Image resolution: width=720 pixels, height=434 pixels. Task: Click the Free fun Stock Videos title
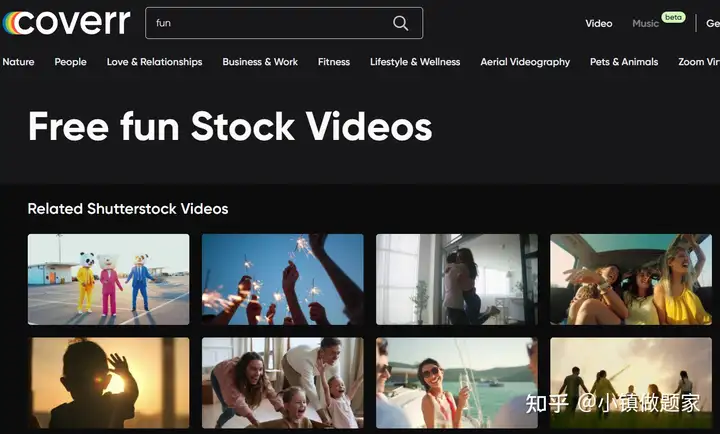[x=230, y=126]
